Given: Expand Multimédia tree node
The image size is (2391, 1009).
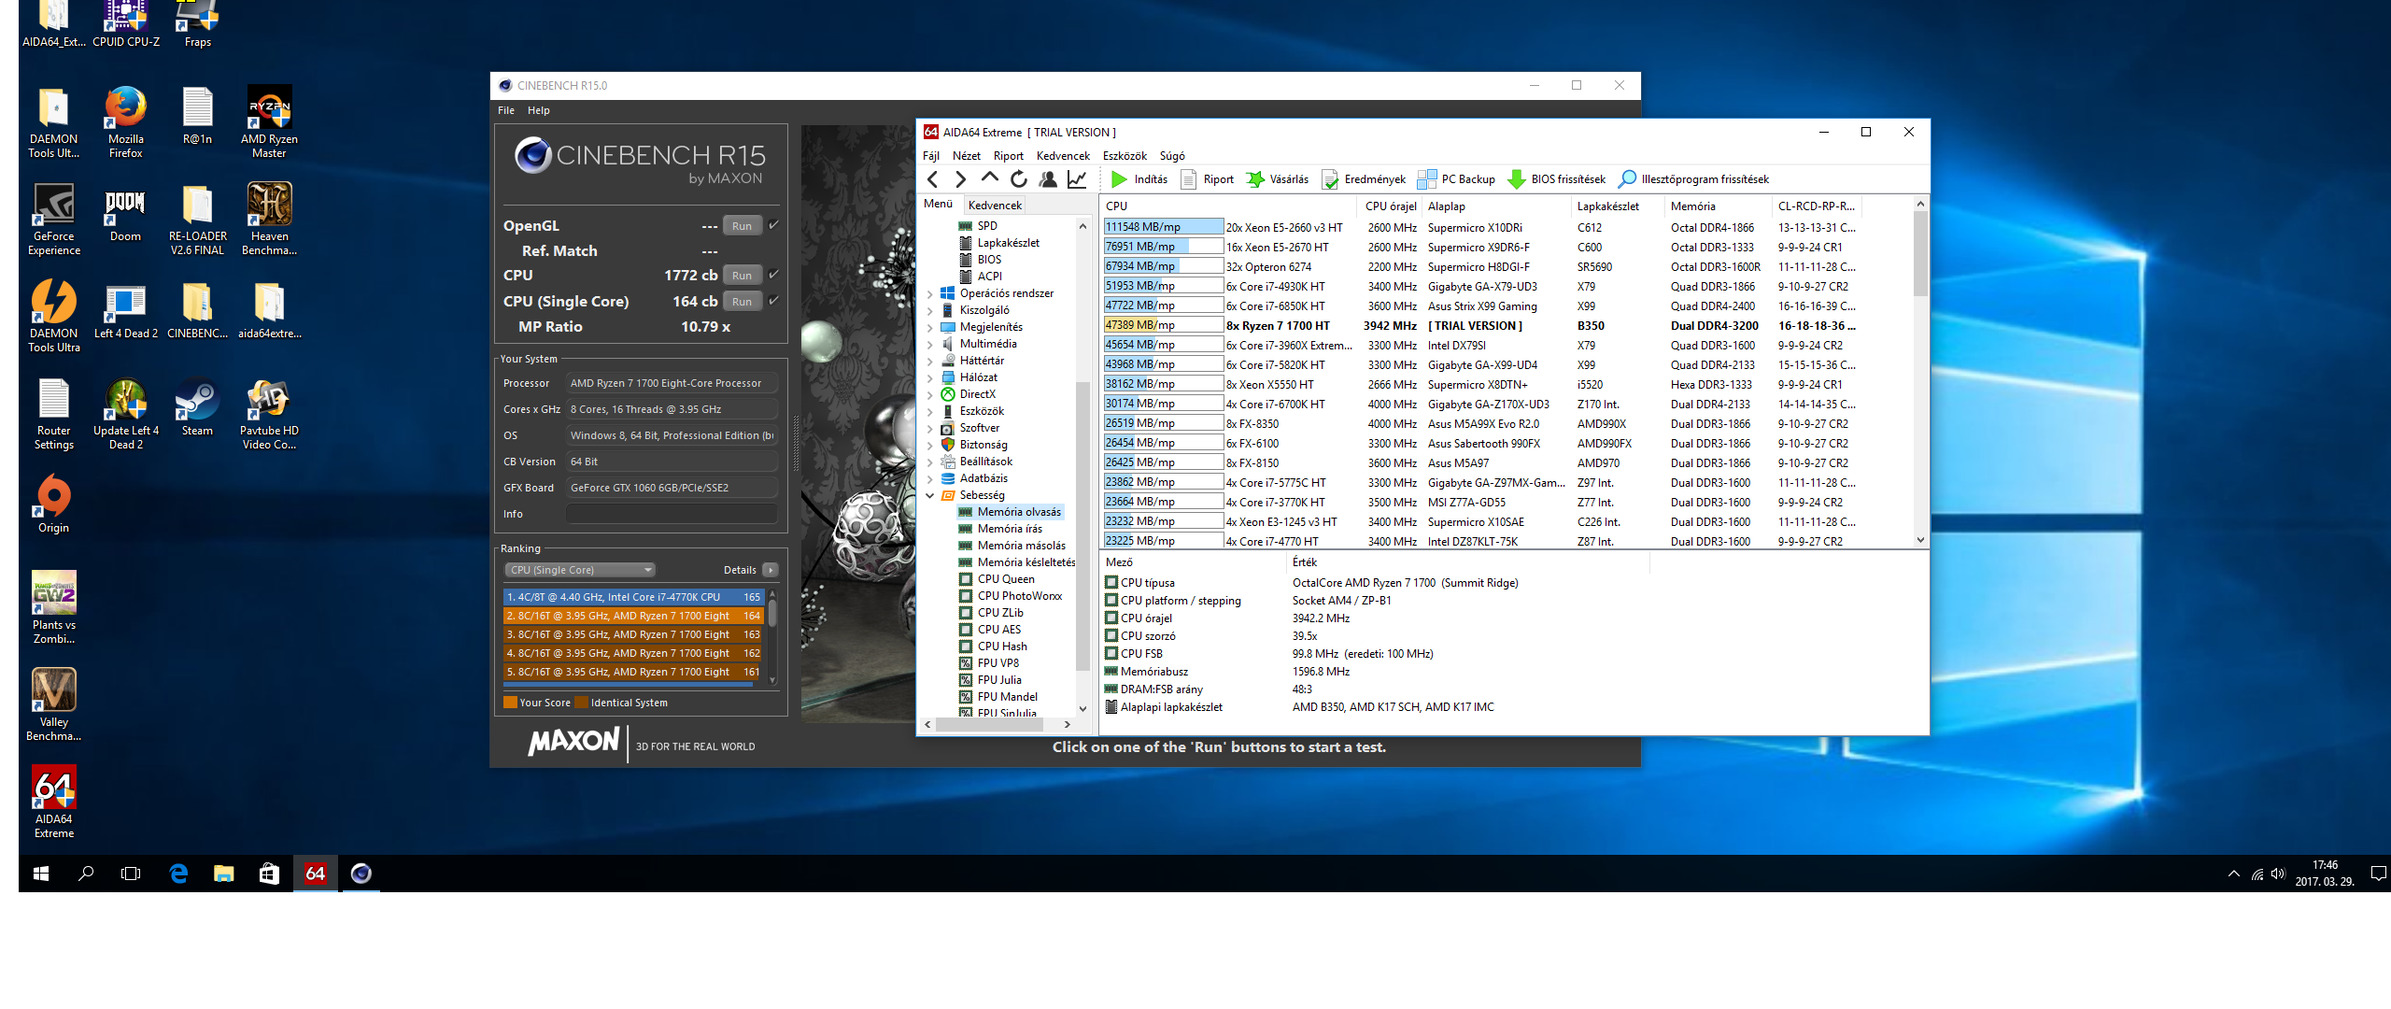Looking at the screenshot, I should (930, 344).
